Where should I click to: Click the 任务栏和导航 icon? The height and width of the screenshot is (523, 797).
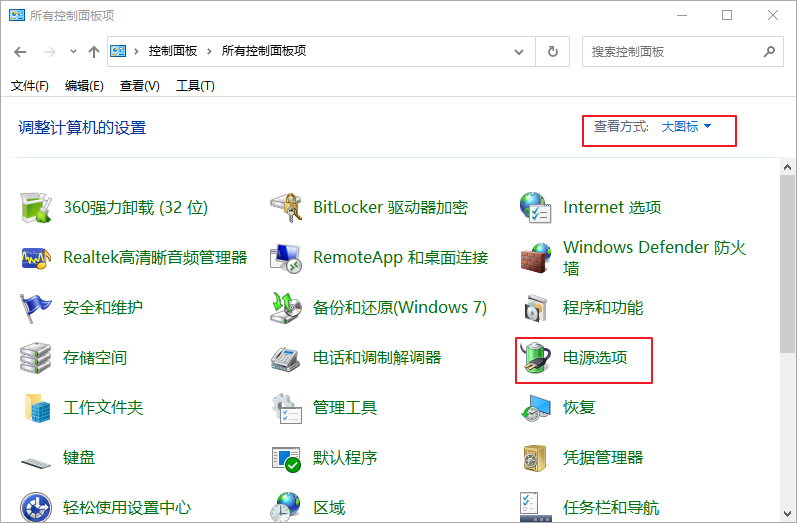coord(536,507)
